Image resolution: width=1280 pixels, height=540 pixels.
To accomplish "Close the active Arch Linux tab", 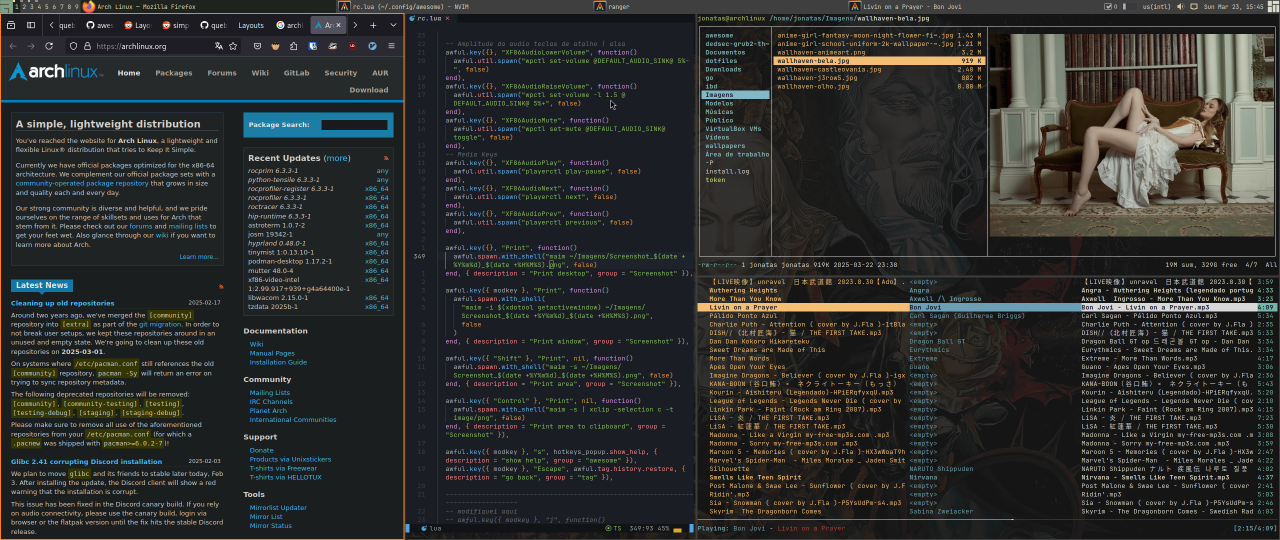I will tap(338, 25).
